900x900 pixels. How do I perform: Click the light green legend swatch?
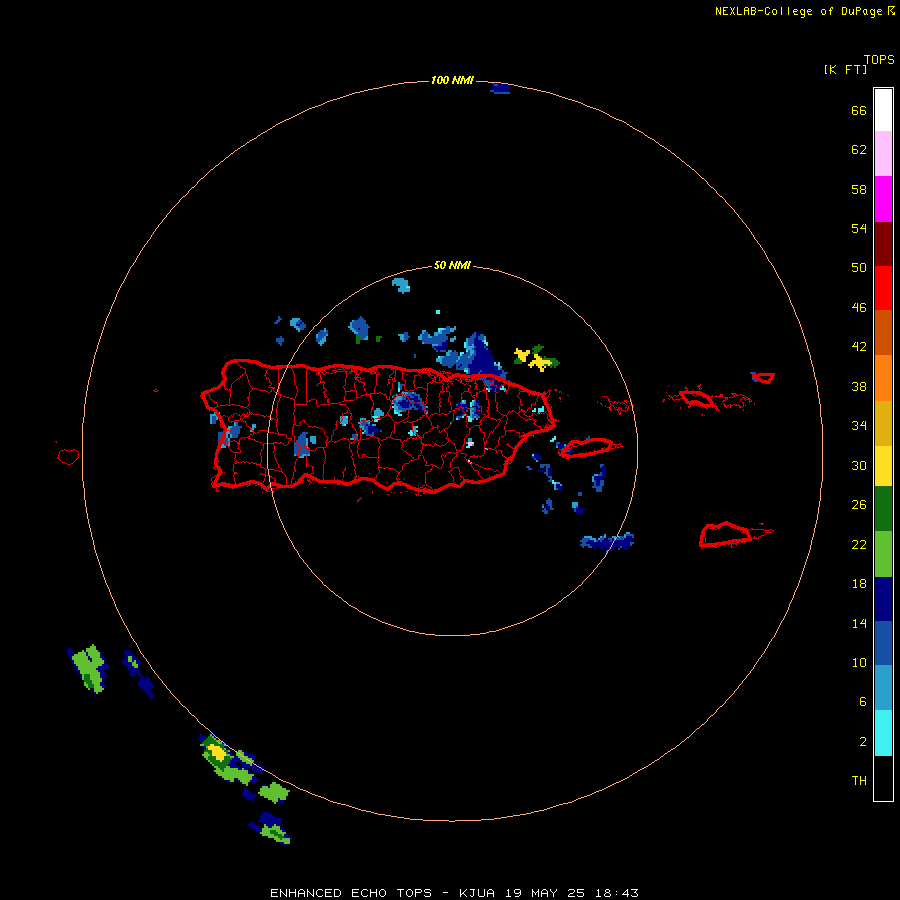point(883,554)
